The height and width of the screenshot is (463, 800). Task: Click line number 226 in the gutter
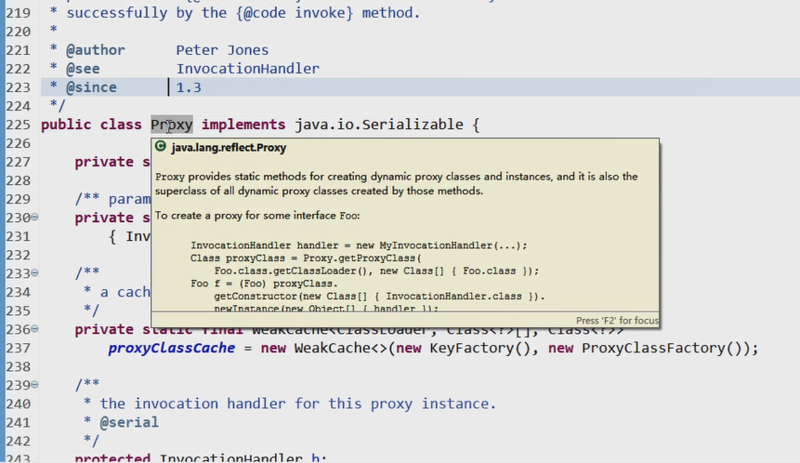pyautogui.click(x=18, y=143)
